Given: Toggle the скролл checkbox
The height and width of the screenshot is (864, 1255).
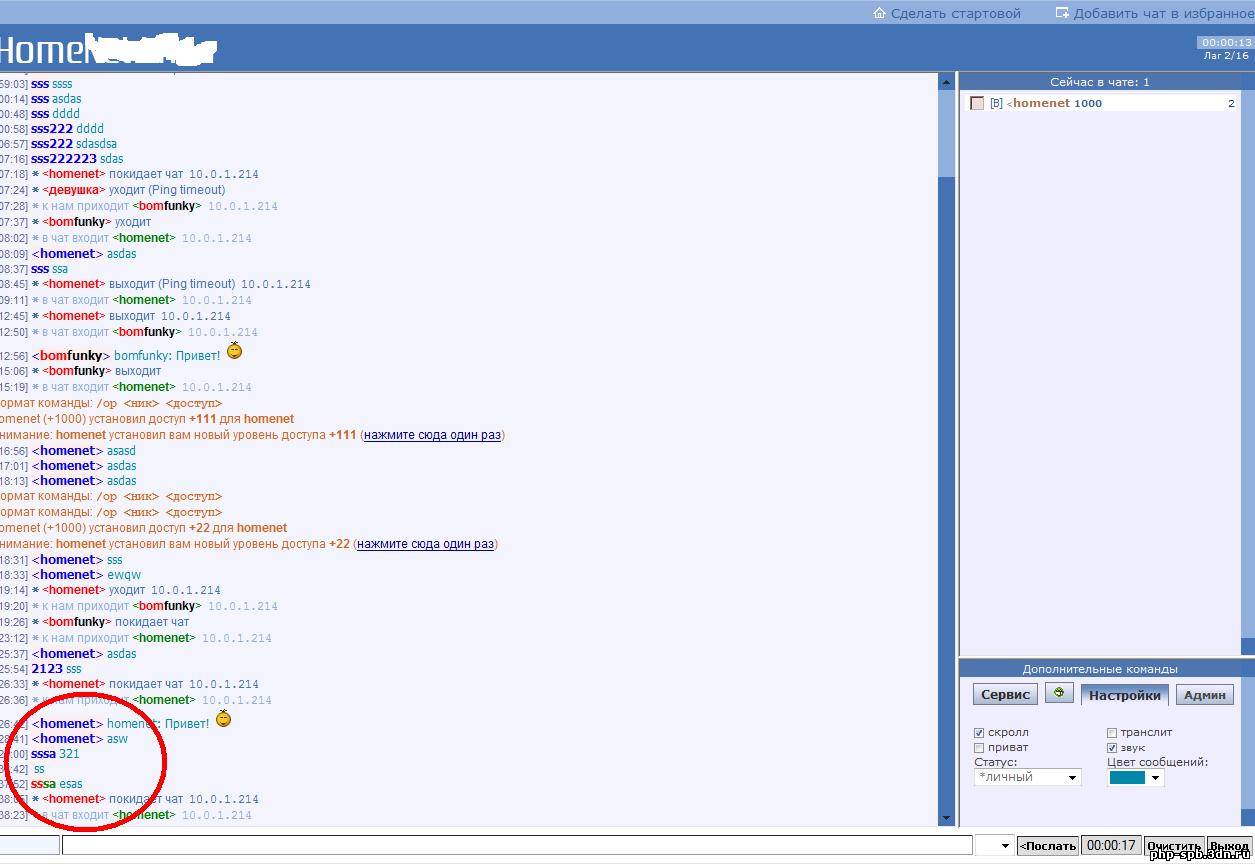Looking at the screenshot, I should pos(979,733).
